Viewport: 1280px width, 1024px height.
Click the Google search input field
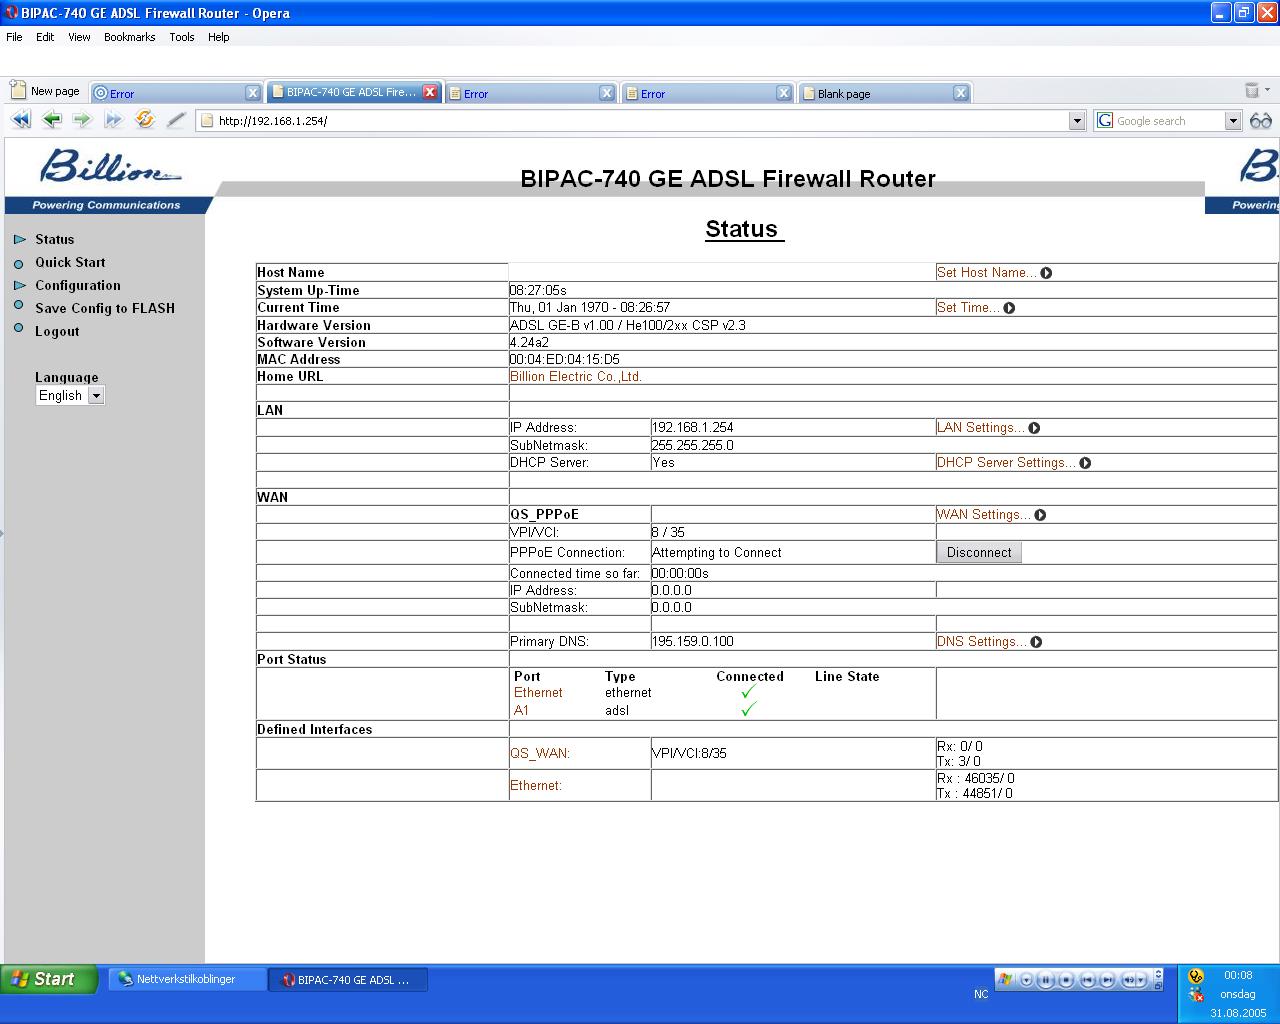pyautogui.click(x=1168, y=121)
